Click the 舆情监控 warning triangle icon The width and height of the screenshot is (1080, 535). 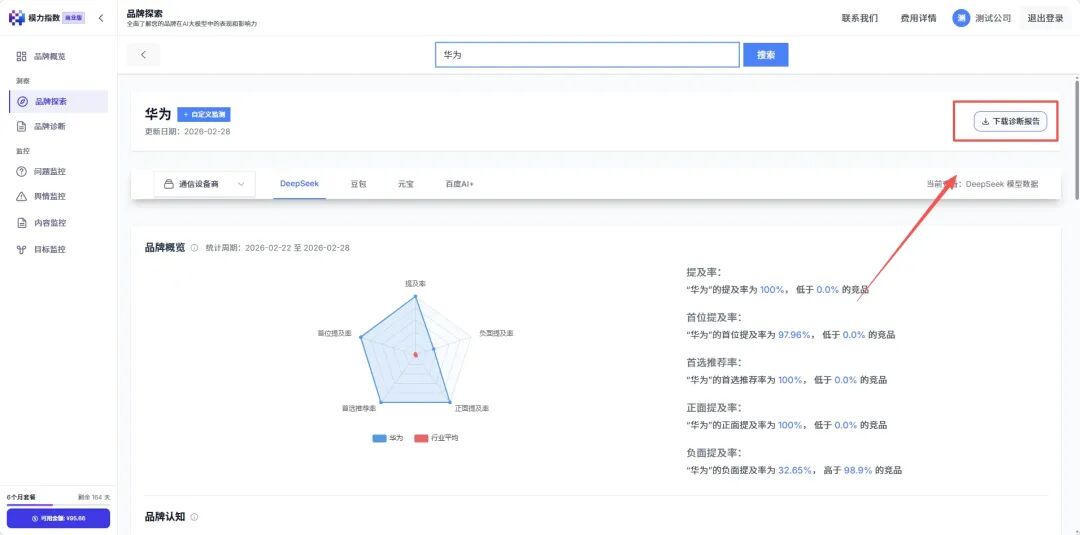pyautogui.click(x=21, y=197)
